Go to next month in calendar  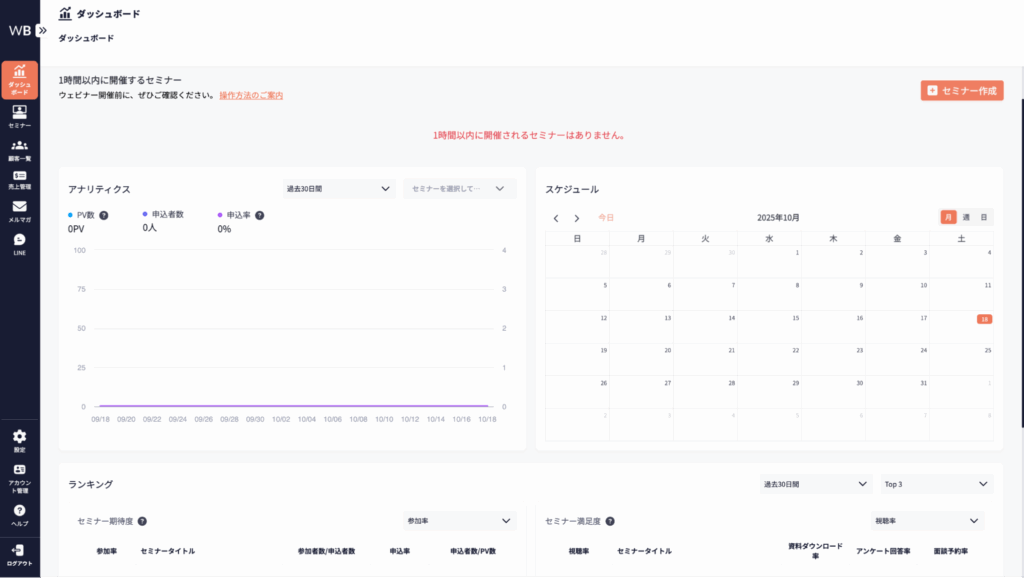576,218
